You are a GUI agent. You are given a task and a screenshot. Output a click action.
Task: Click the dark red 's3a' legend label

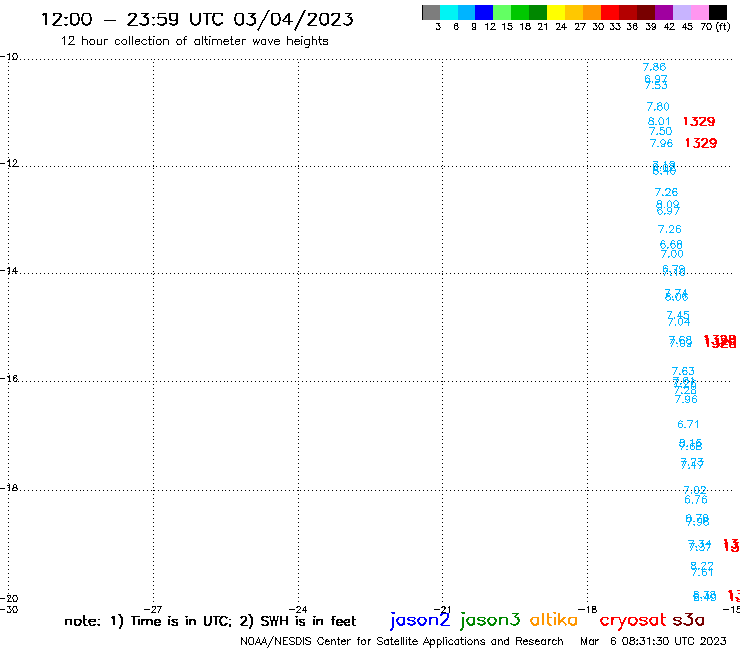click(688, 620)
